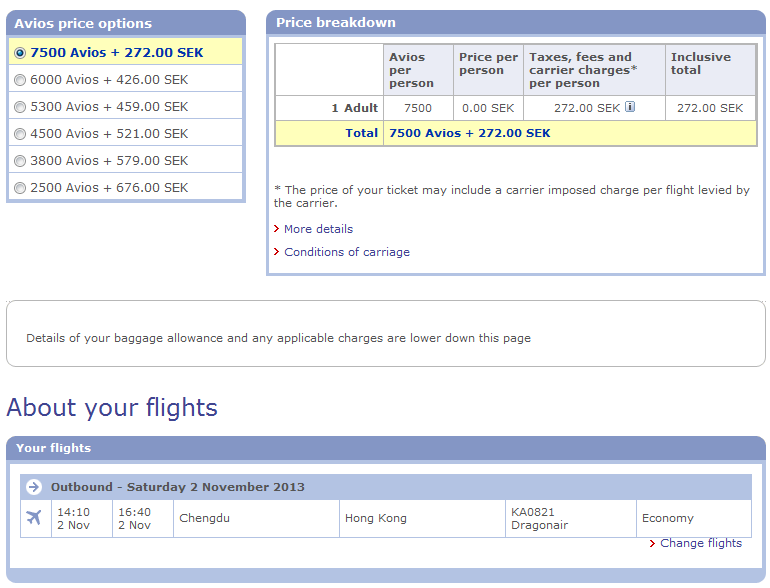Choose the 6000 Avios + 426.00 SEK option
770x588 pixels.
coord(20,79)
